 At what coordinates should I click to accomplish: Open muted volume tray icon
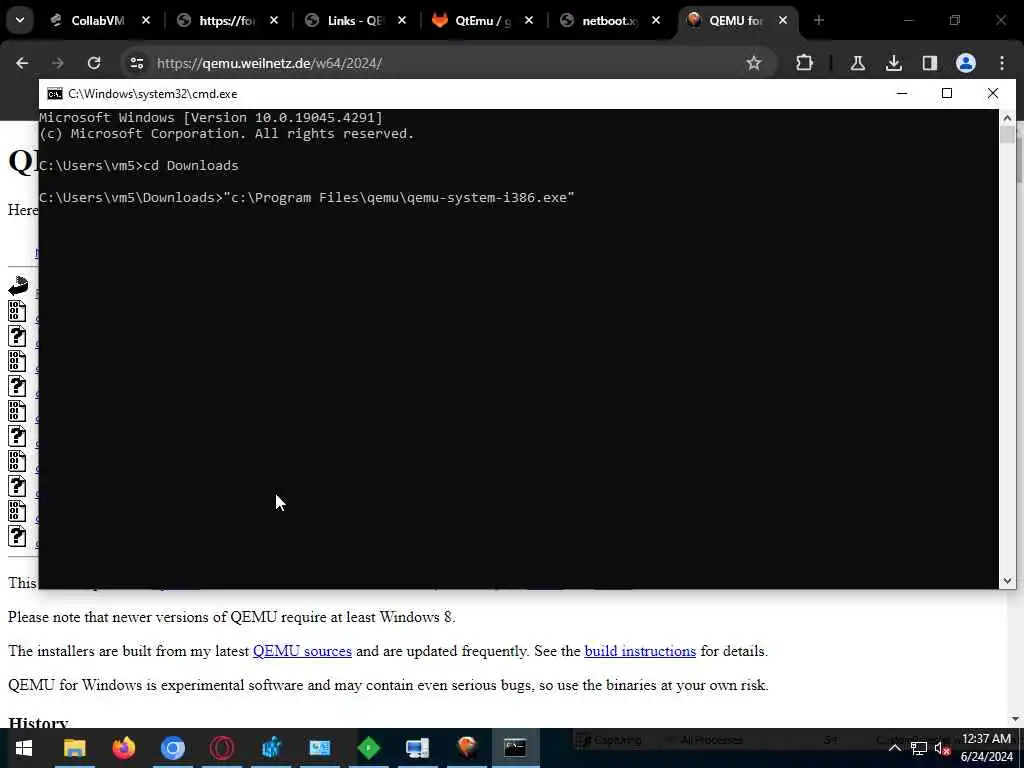pos(942,748)
